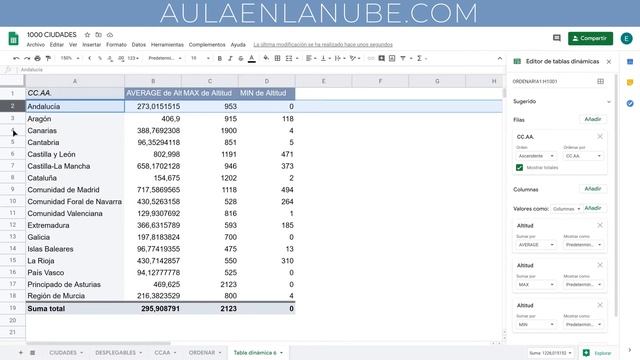
Task: Open the AVERAGE summarize dropdown
Action: coord(535,244)
